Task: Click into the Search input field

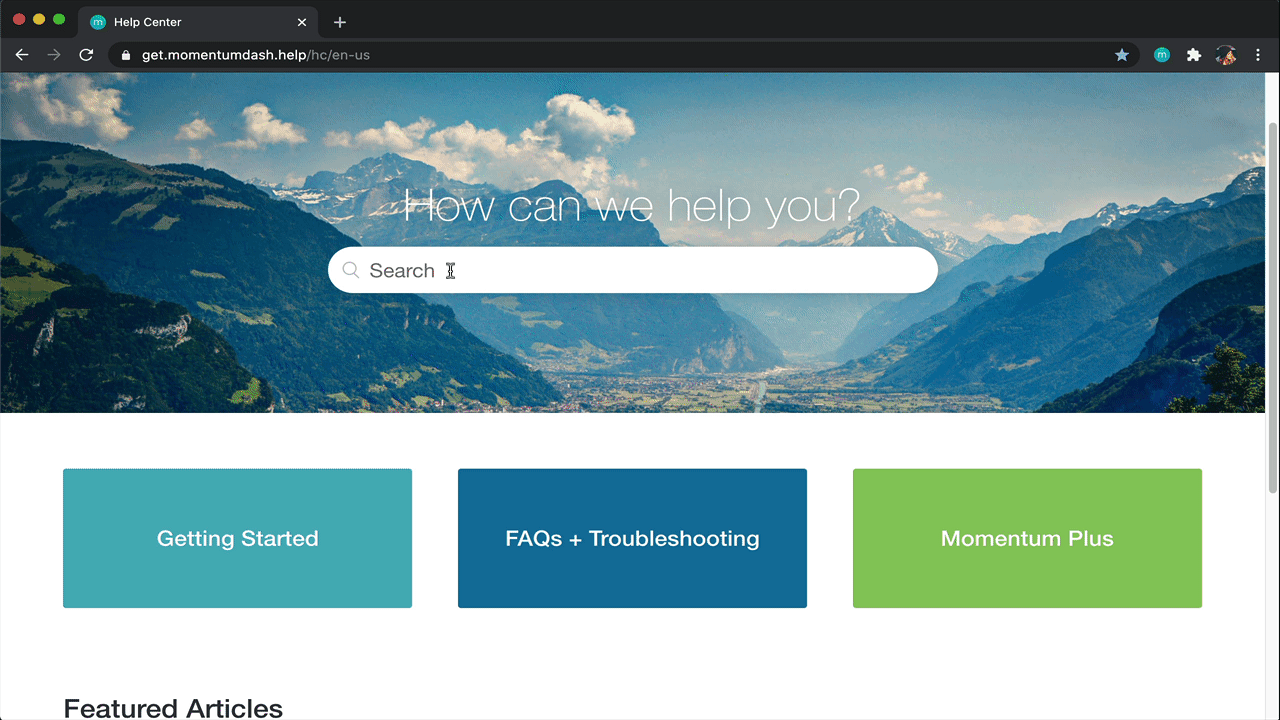Action: [633, 270]
